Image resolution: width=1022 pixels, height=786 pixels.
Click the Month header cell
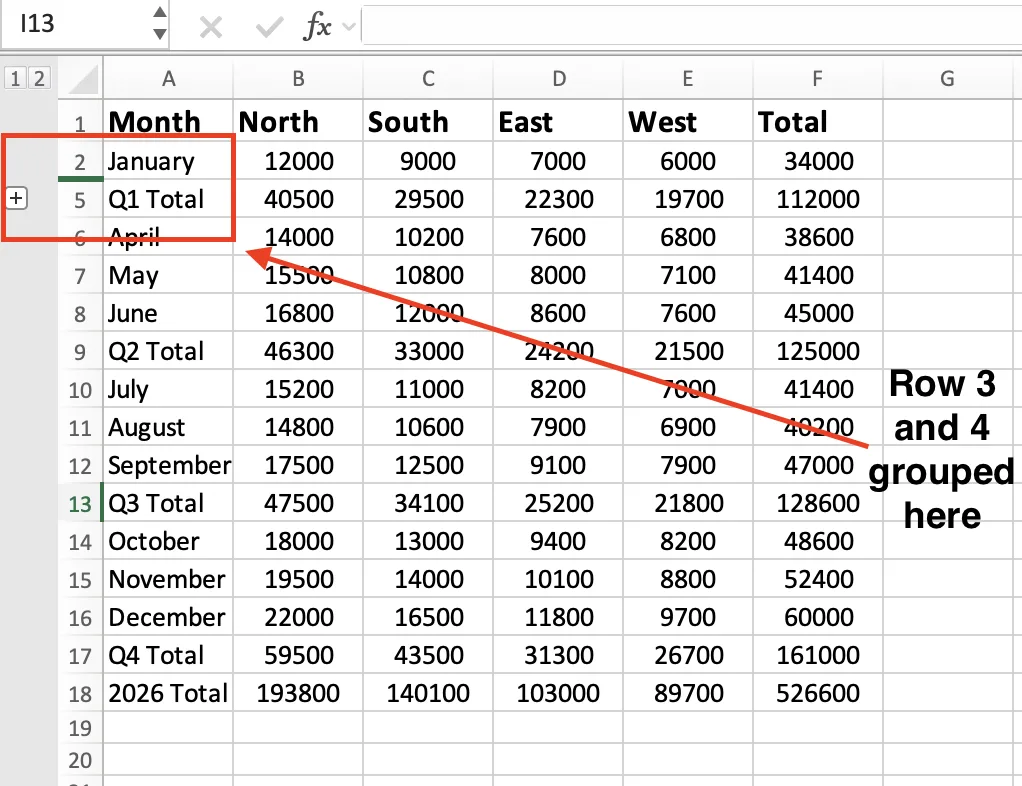click(168, 122)
